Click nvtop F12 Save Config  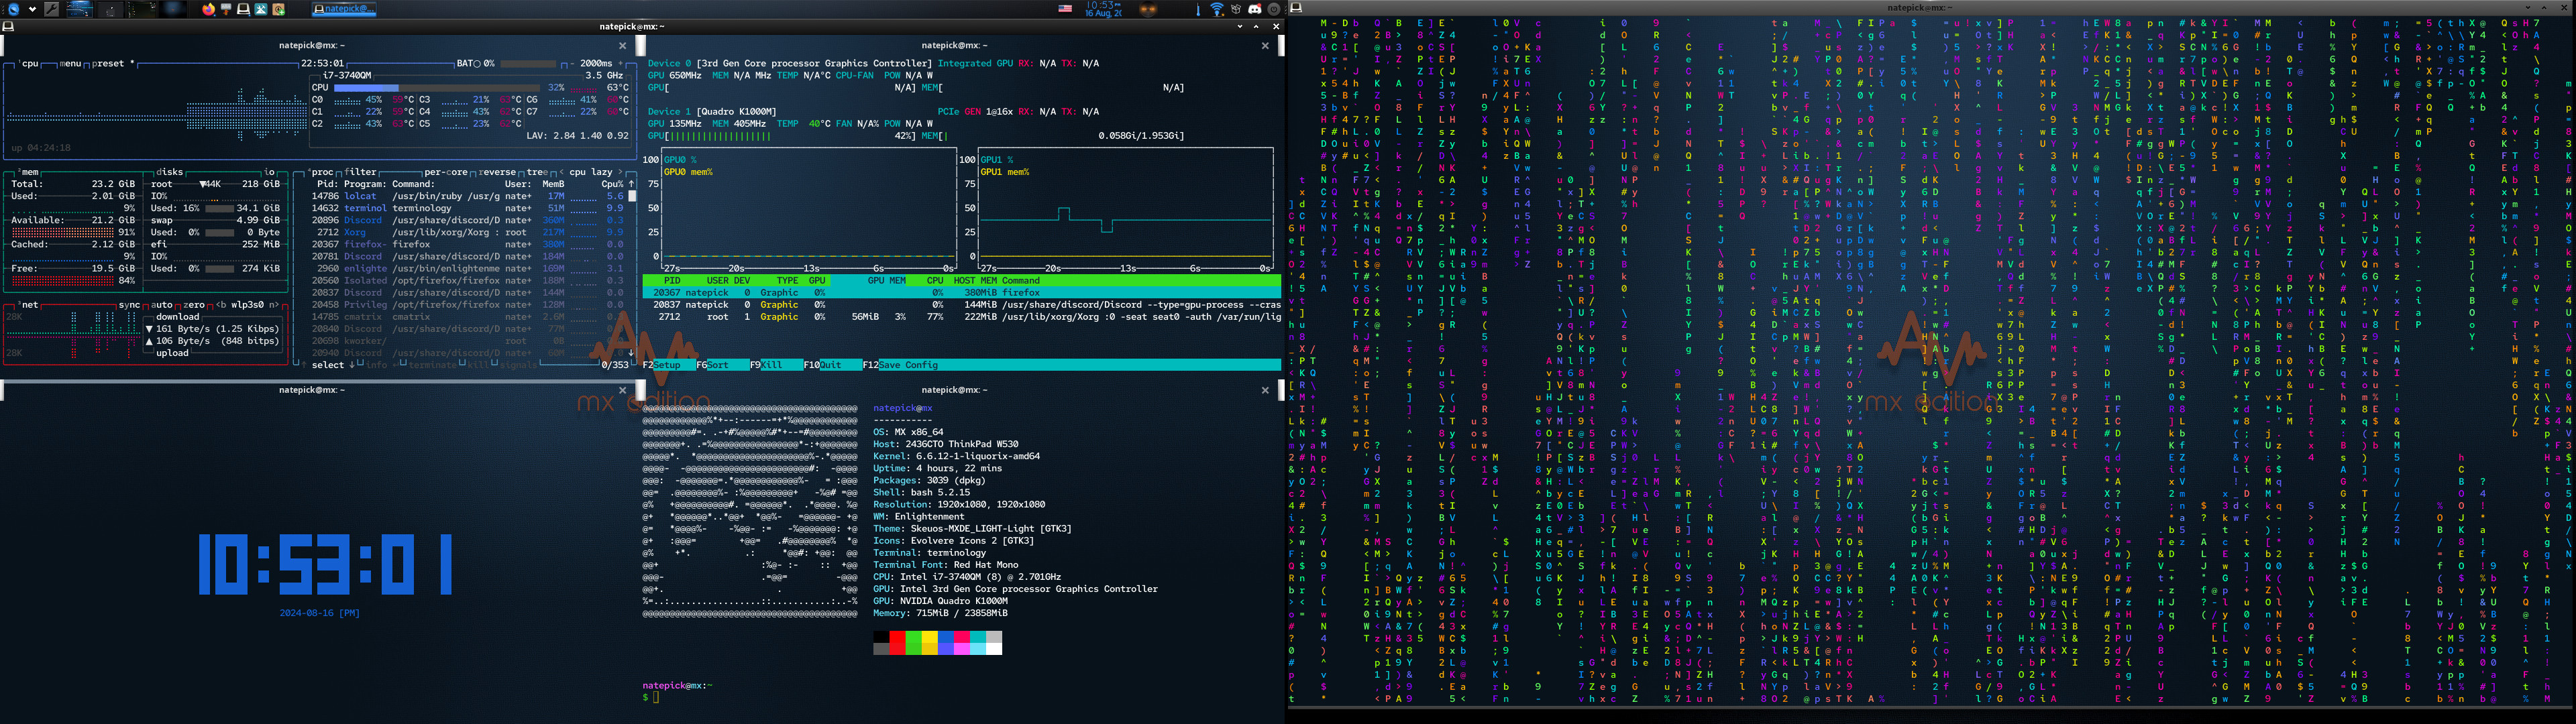900,365
